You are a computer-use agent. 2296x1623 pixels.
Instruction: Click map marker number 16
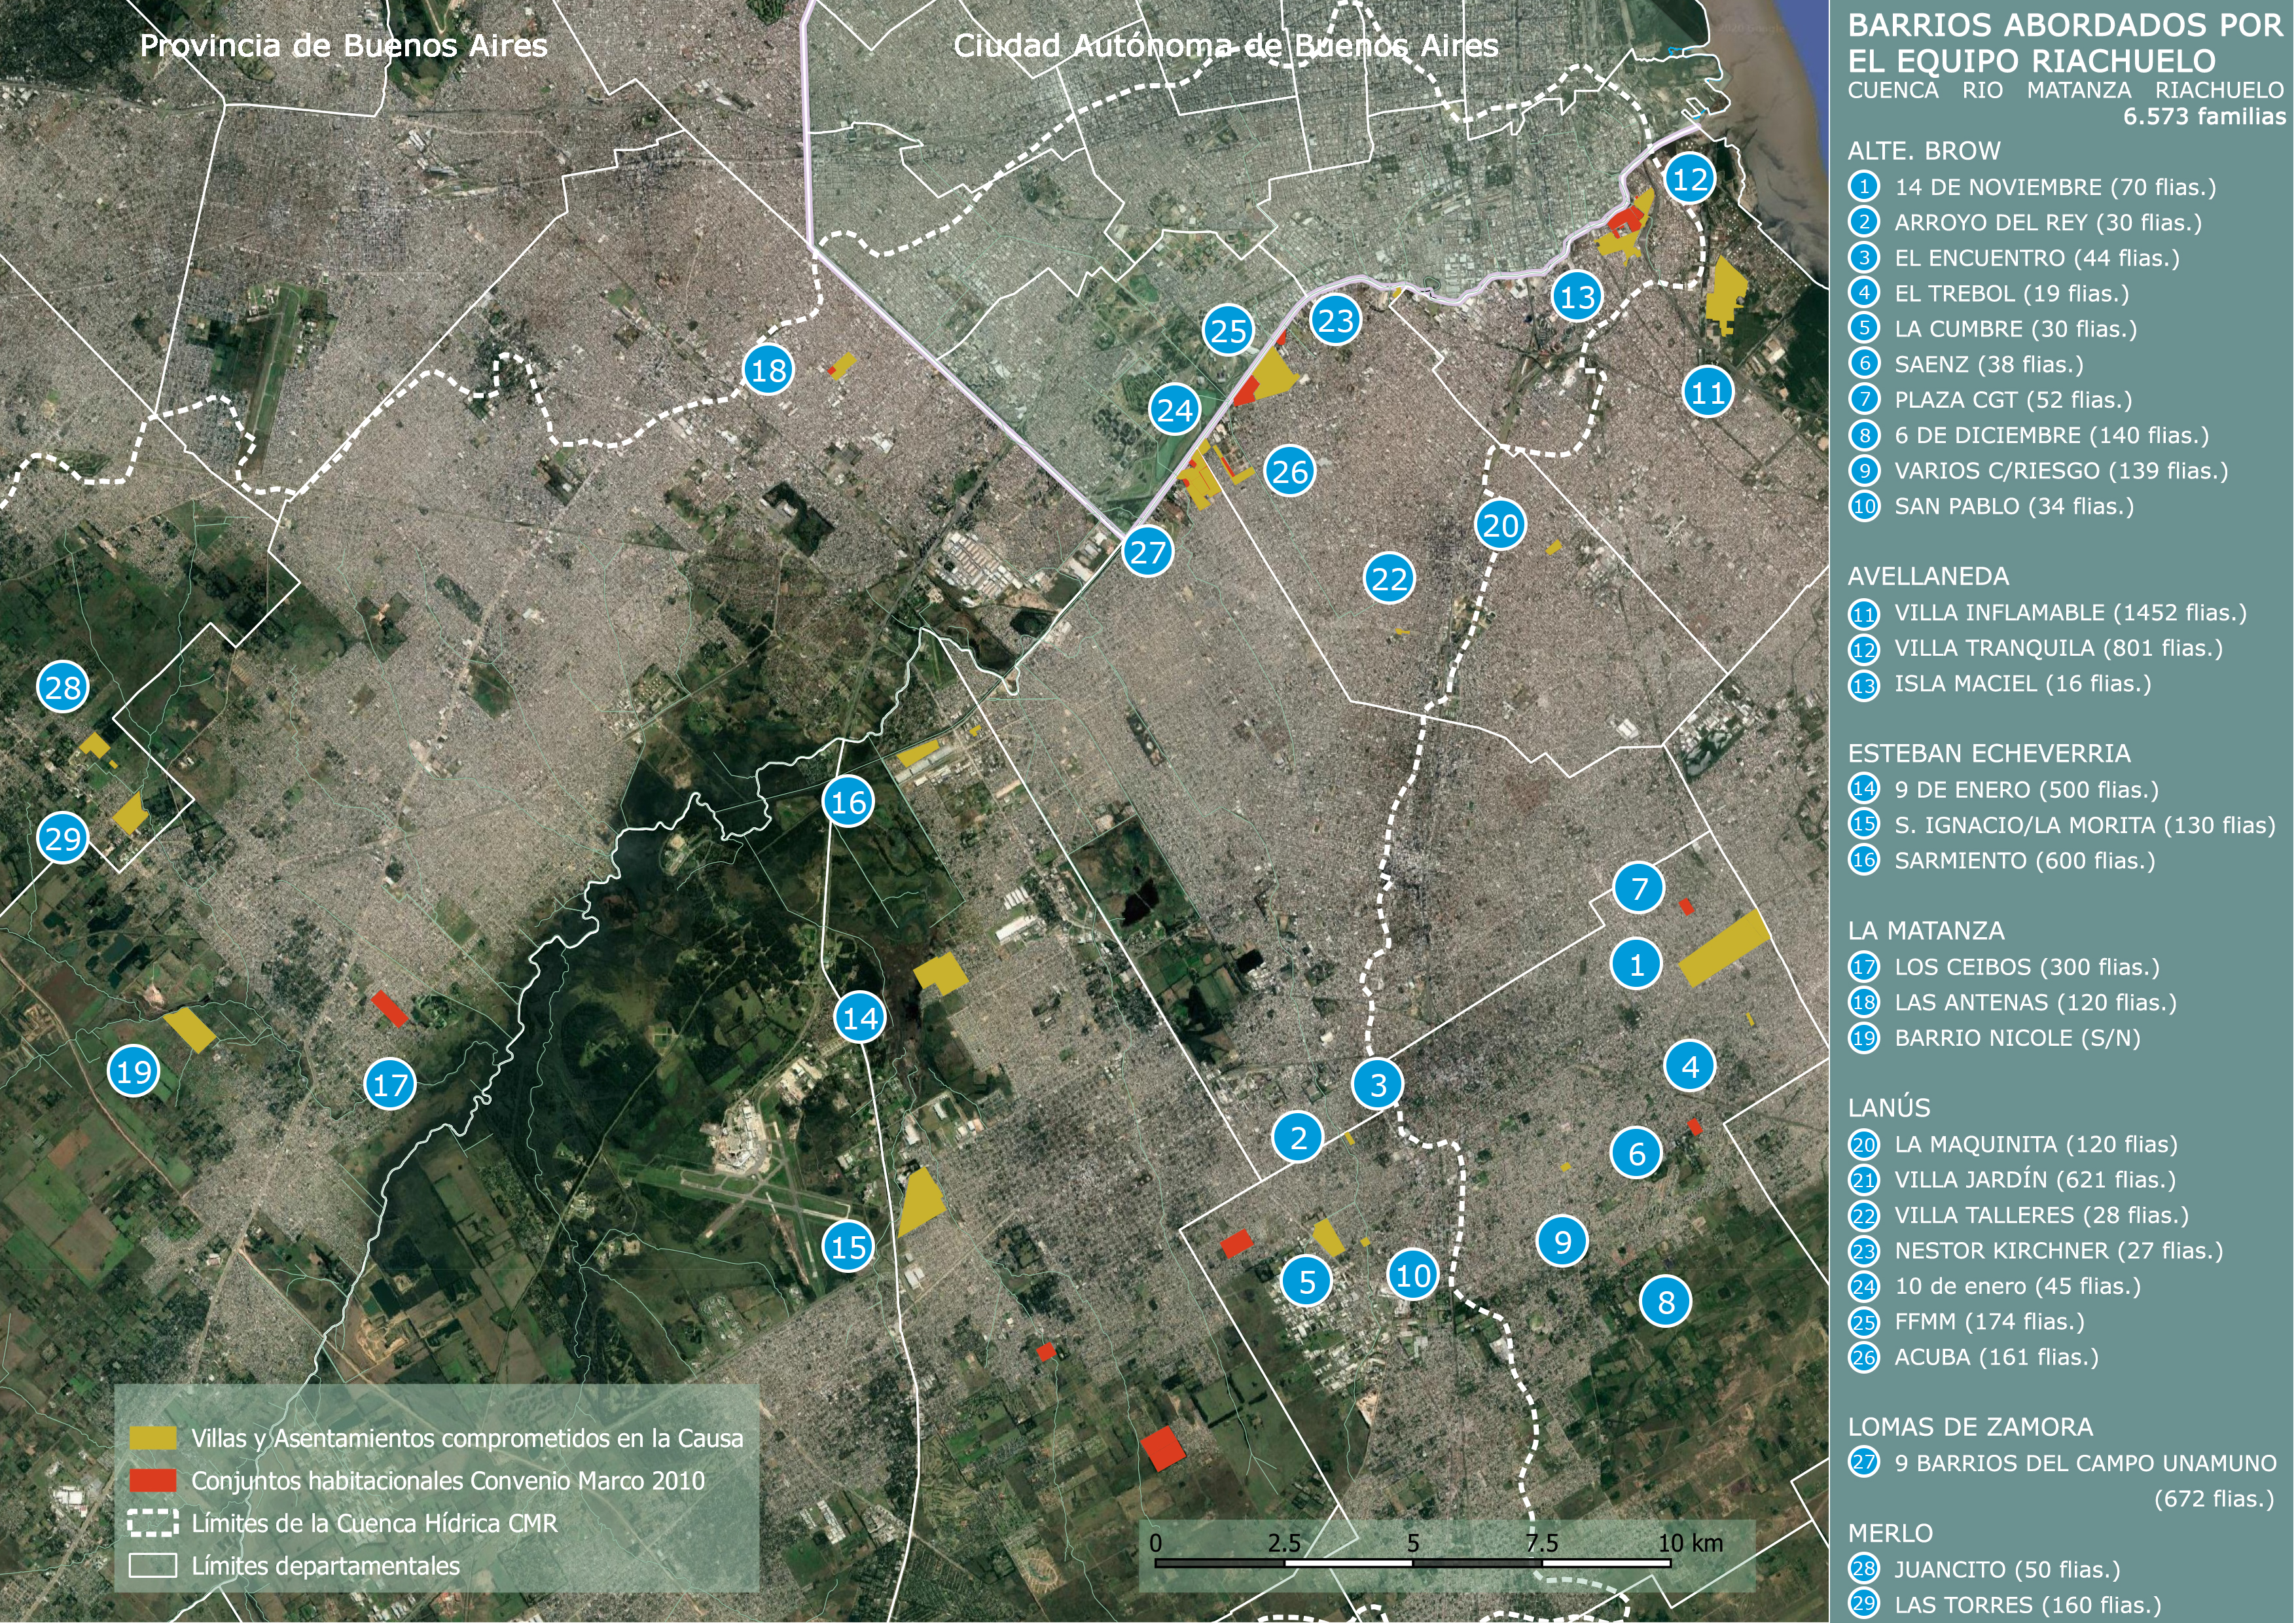848,802
